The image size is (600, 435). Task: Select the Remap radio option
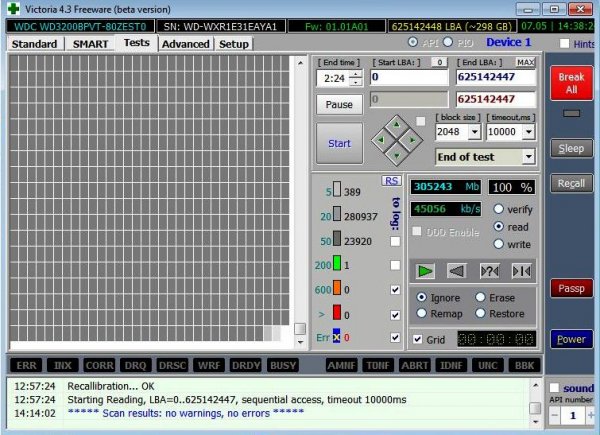pyautogui.click(x=422, y=313)
